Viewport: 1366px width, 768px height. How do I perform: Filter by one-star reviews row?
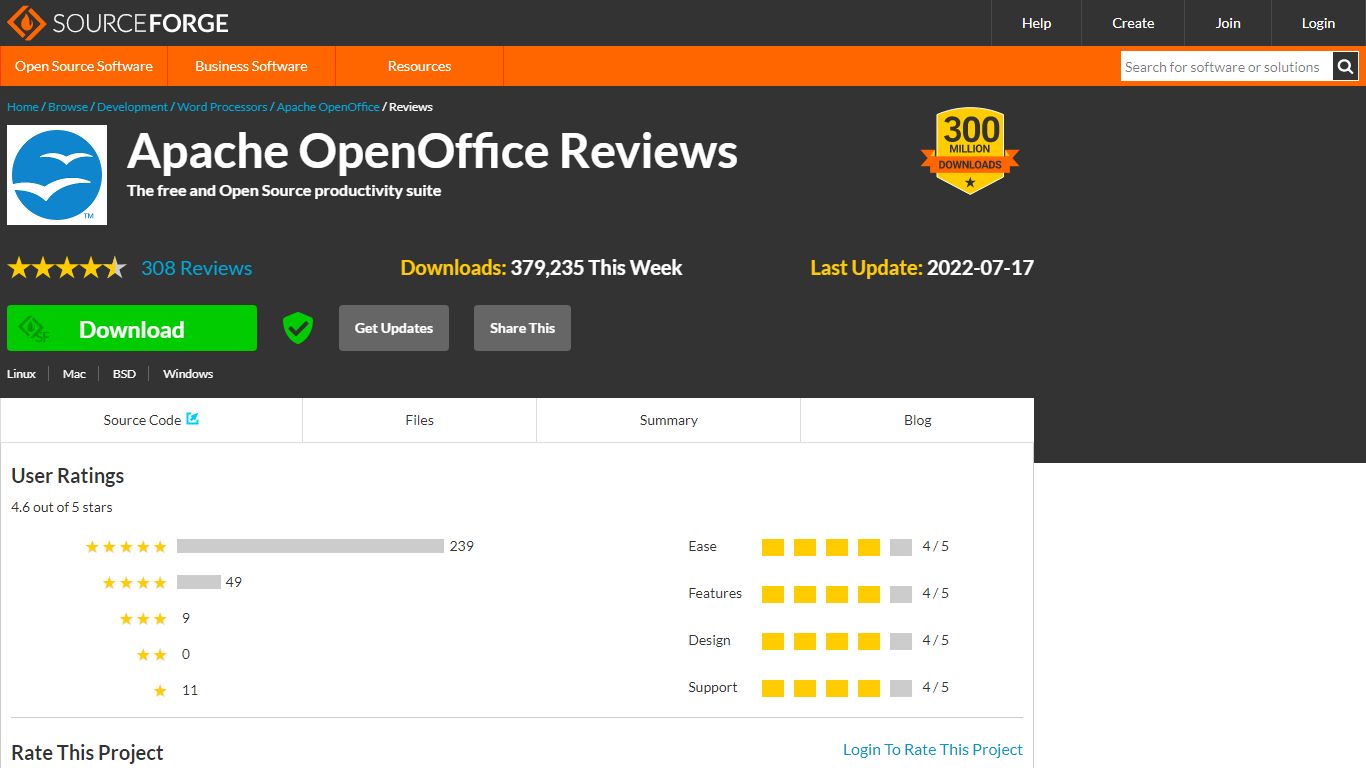click(x=175, y=690)
